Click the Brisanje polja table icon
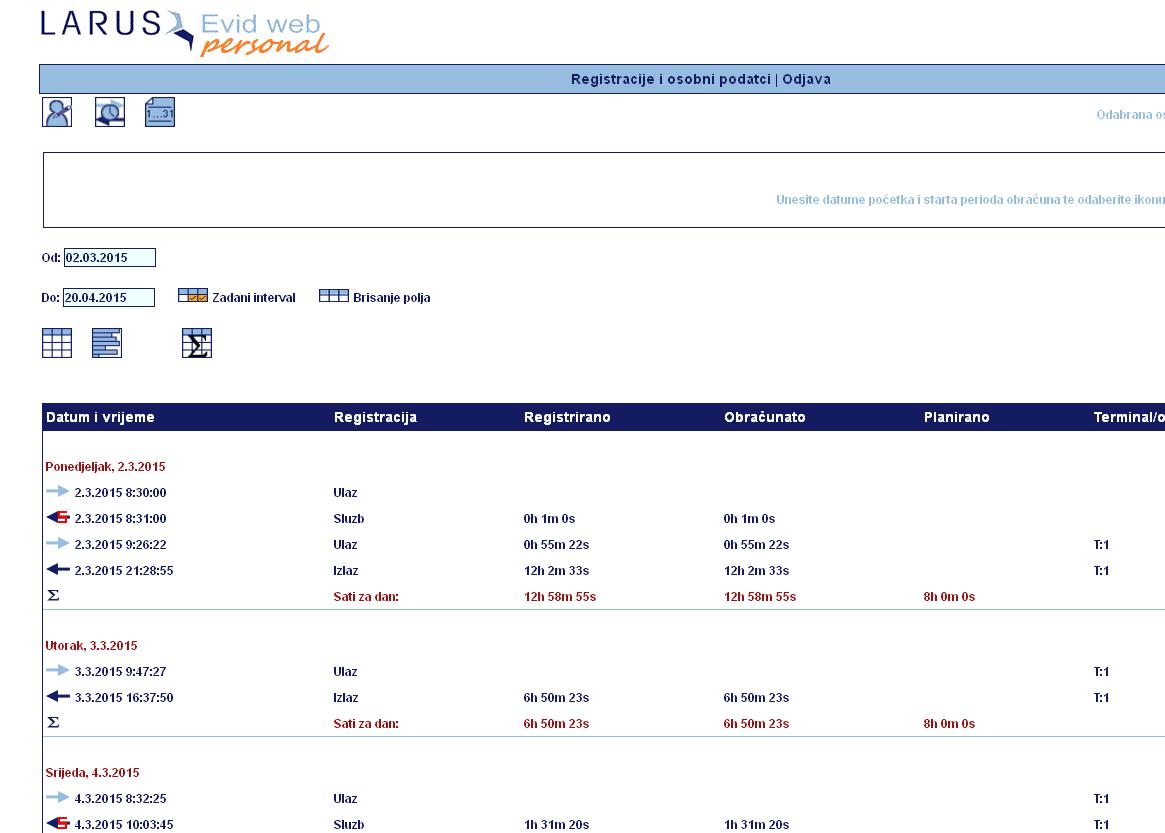This screenshot has width=1165, height=833. click(333, 296)
